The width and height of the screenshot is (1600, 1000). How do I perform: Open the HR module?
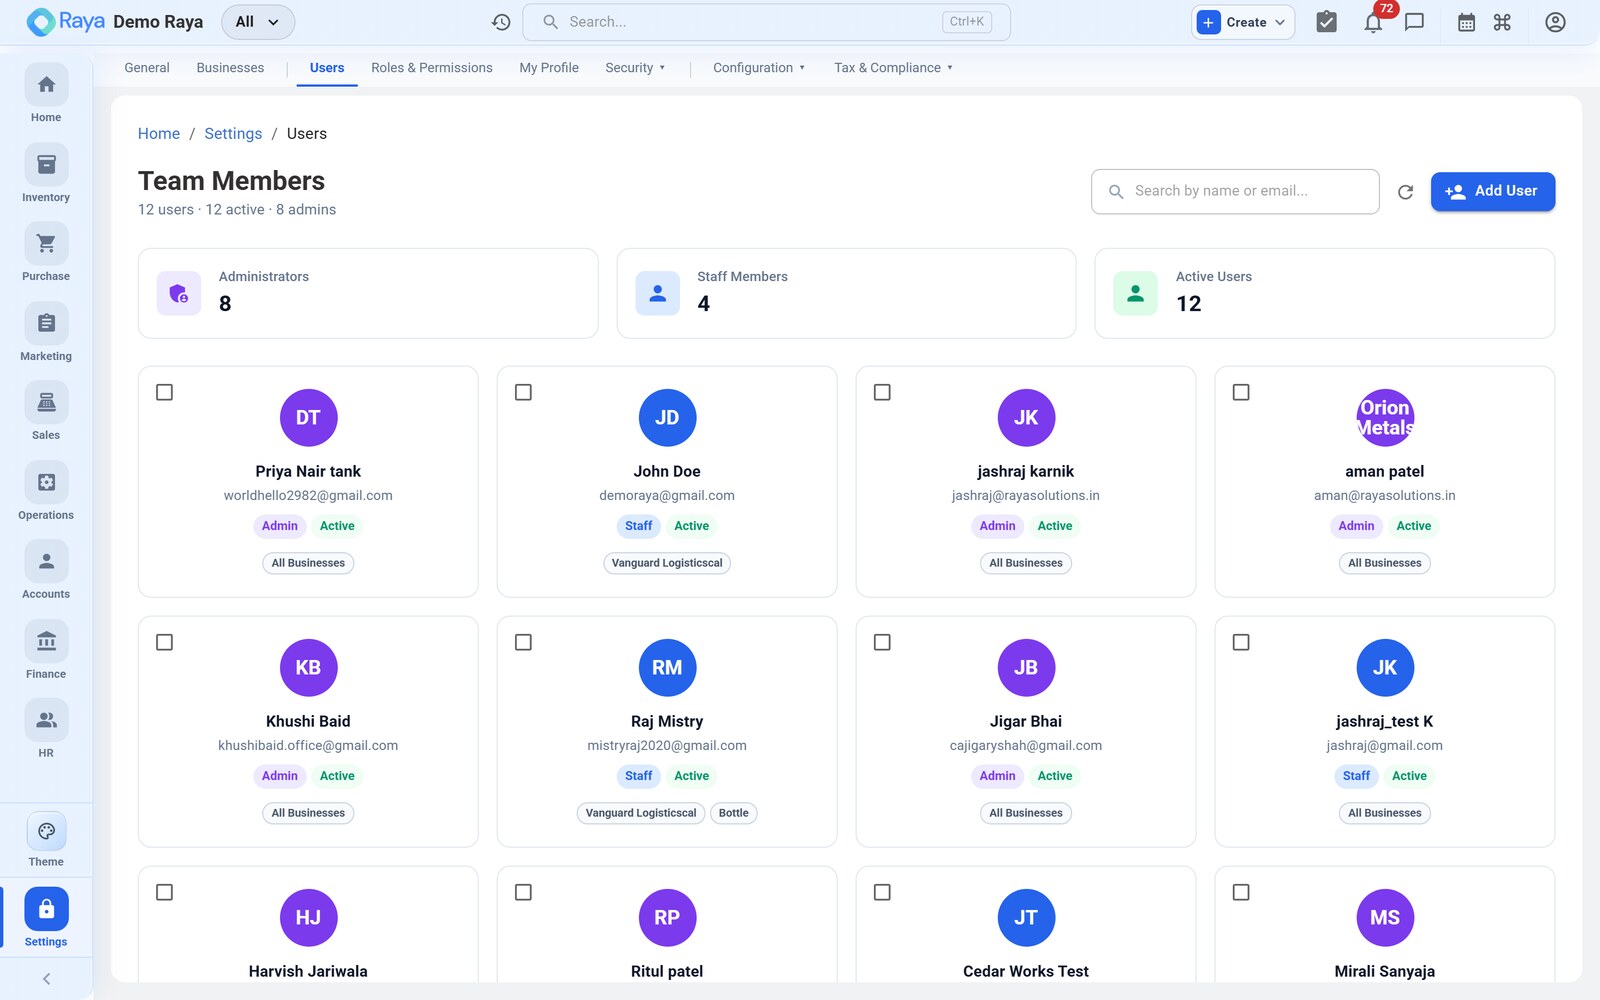pos(46,730)
